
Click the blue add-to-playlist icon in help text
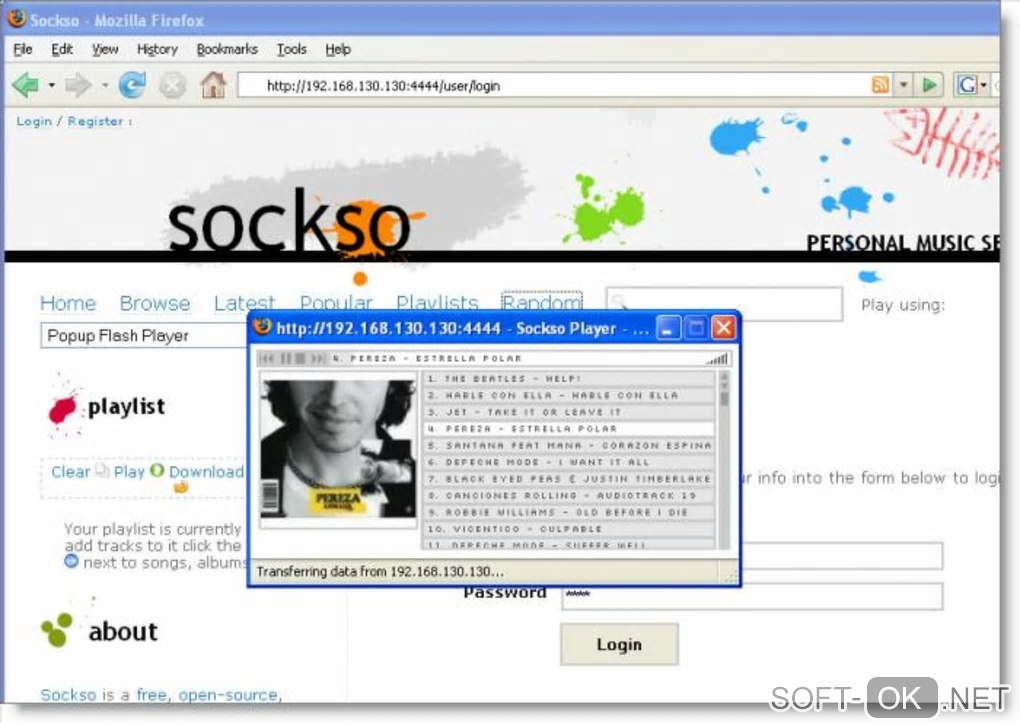[71, 561]
